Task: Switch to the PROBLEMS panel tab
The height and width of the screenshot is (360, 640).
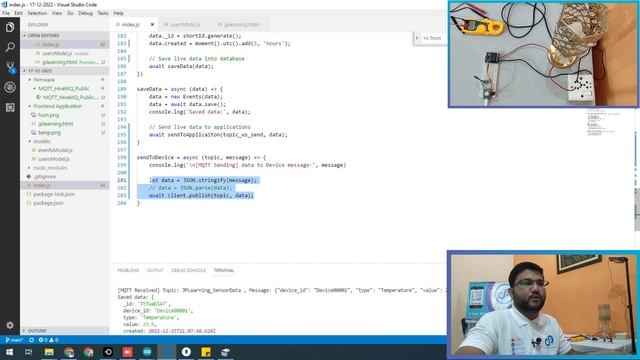Action: (128, 270)
